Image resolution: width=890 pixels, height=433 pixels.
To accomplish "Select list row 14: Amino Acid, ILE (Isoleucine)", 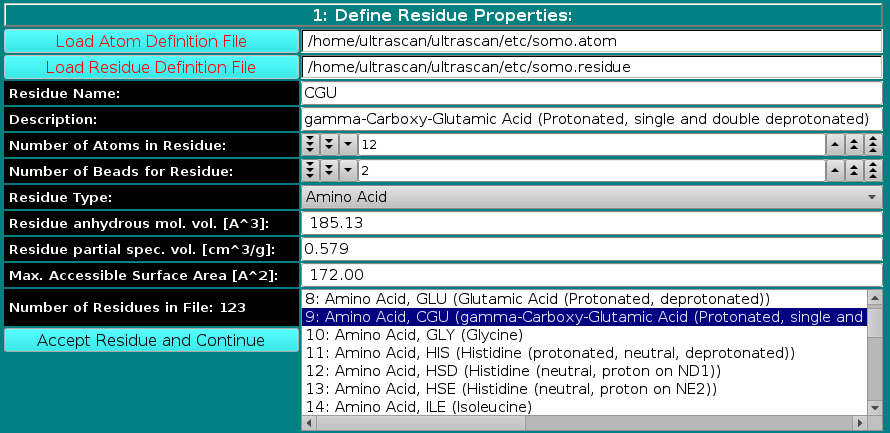I will tap(585, 407).
